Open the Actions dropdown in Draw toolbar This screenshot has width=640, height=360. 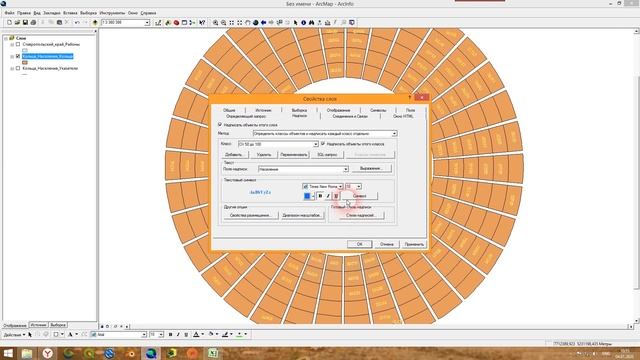click(x=14, y=335)
